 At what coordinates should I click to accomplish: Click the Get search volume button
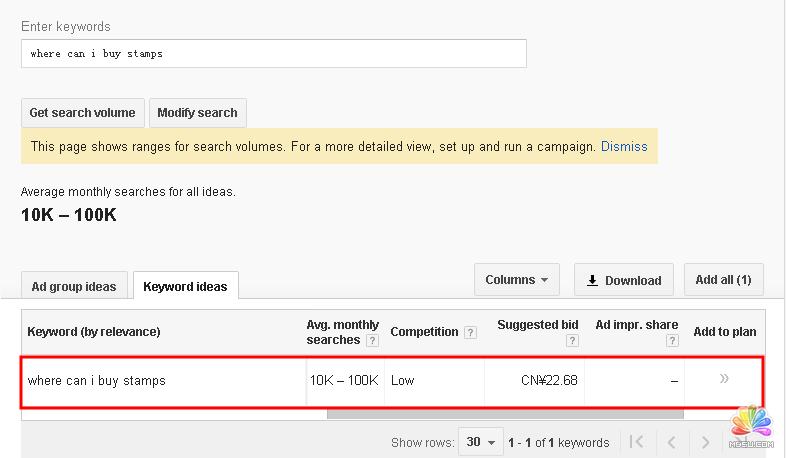coord(82,113)
